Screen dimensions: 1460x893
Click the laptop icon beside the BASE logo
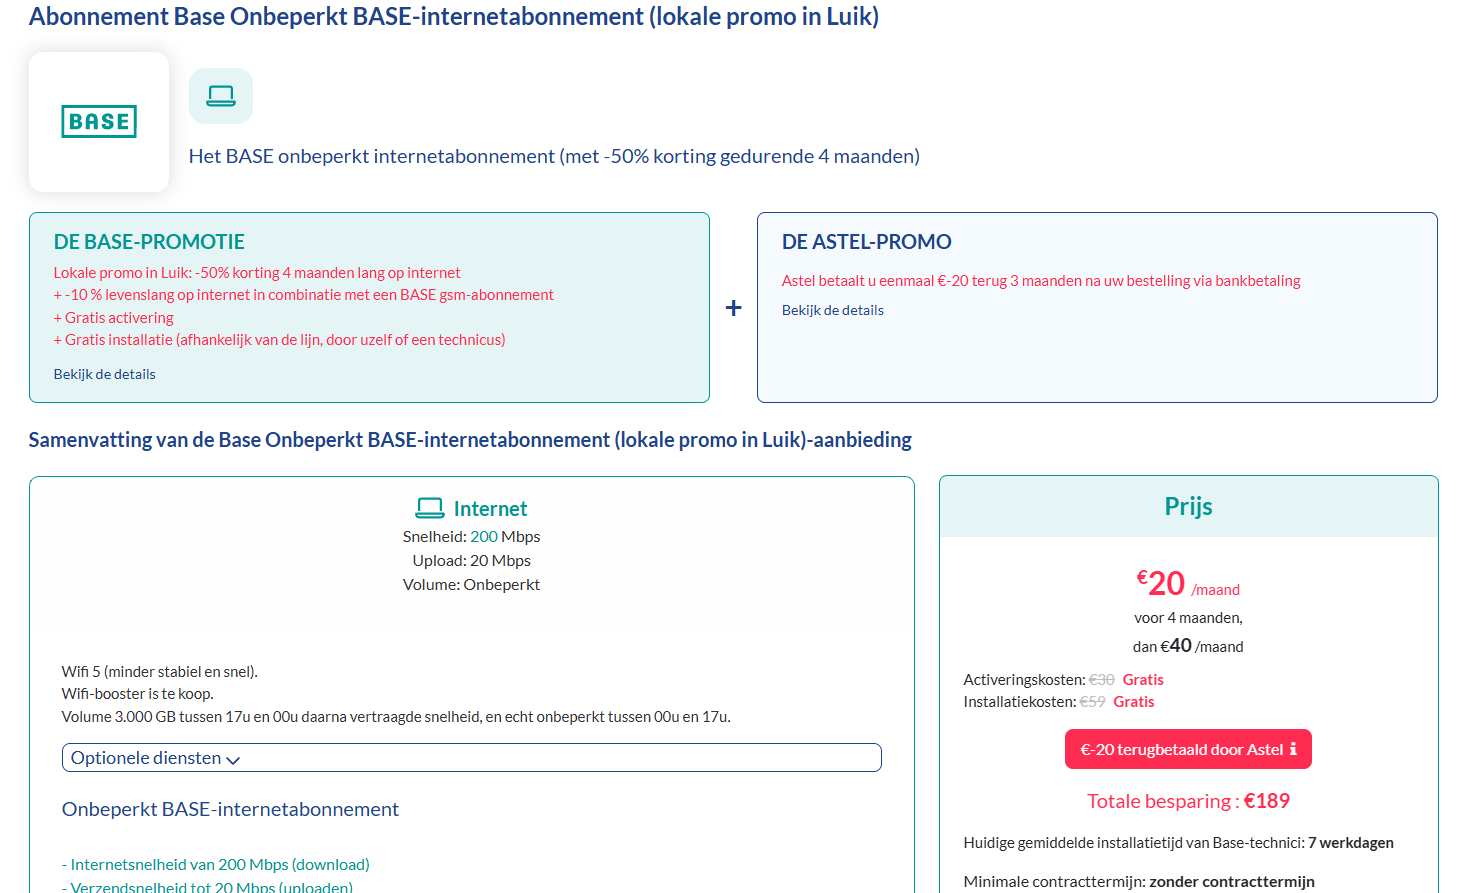pos(221,96)
